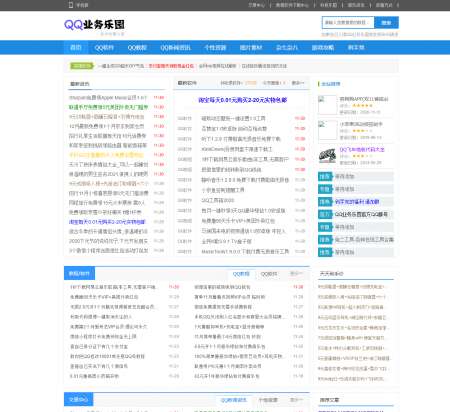Click the QQ业务乐园 site logo

[94, 25]
